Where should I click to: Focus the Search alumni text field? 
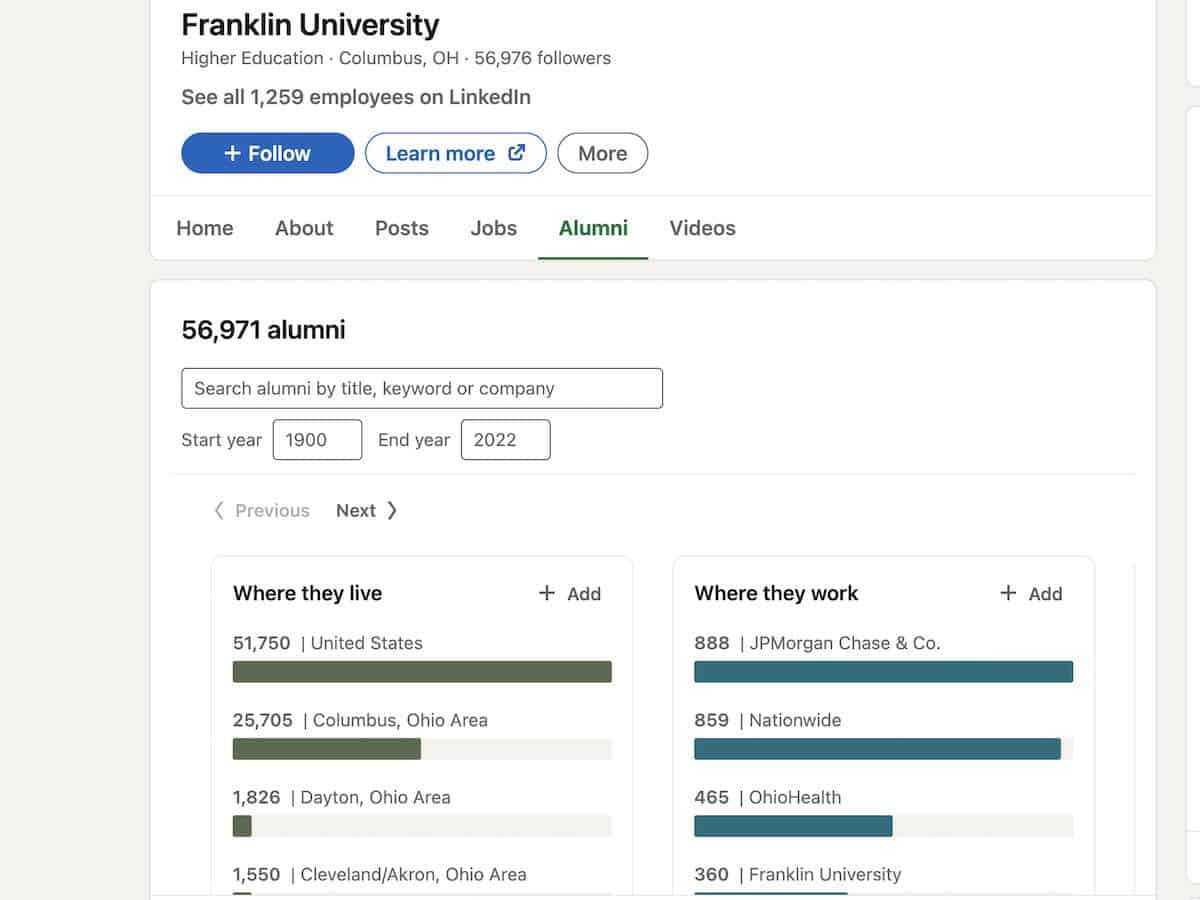tap(422, 388)
